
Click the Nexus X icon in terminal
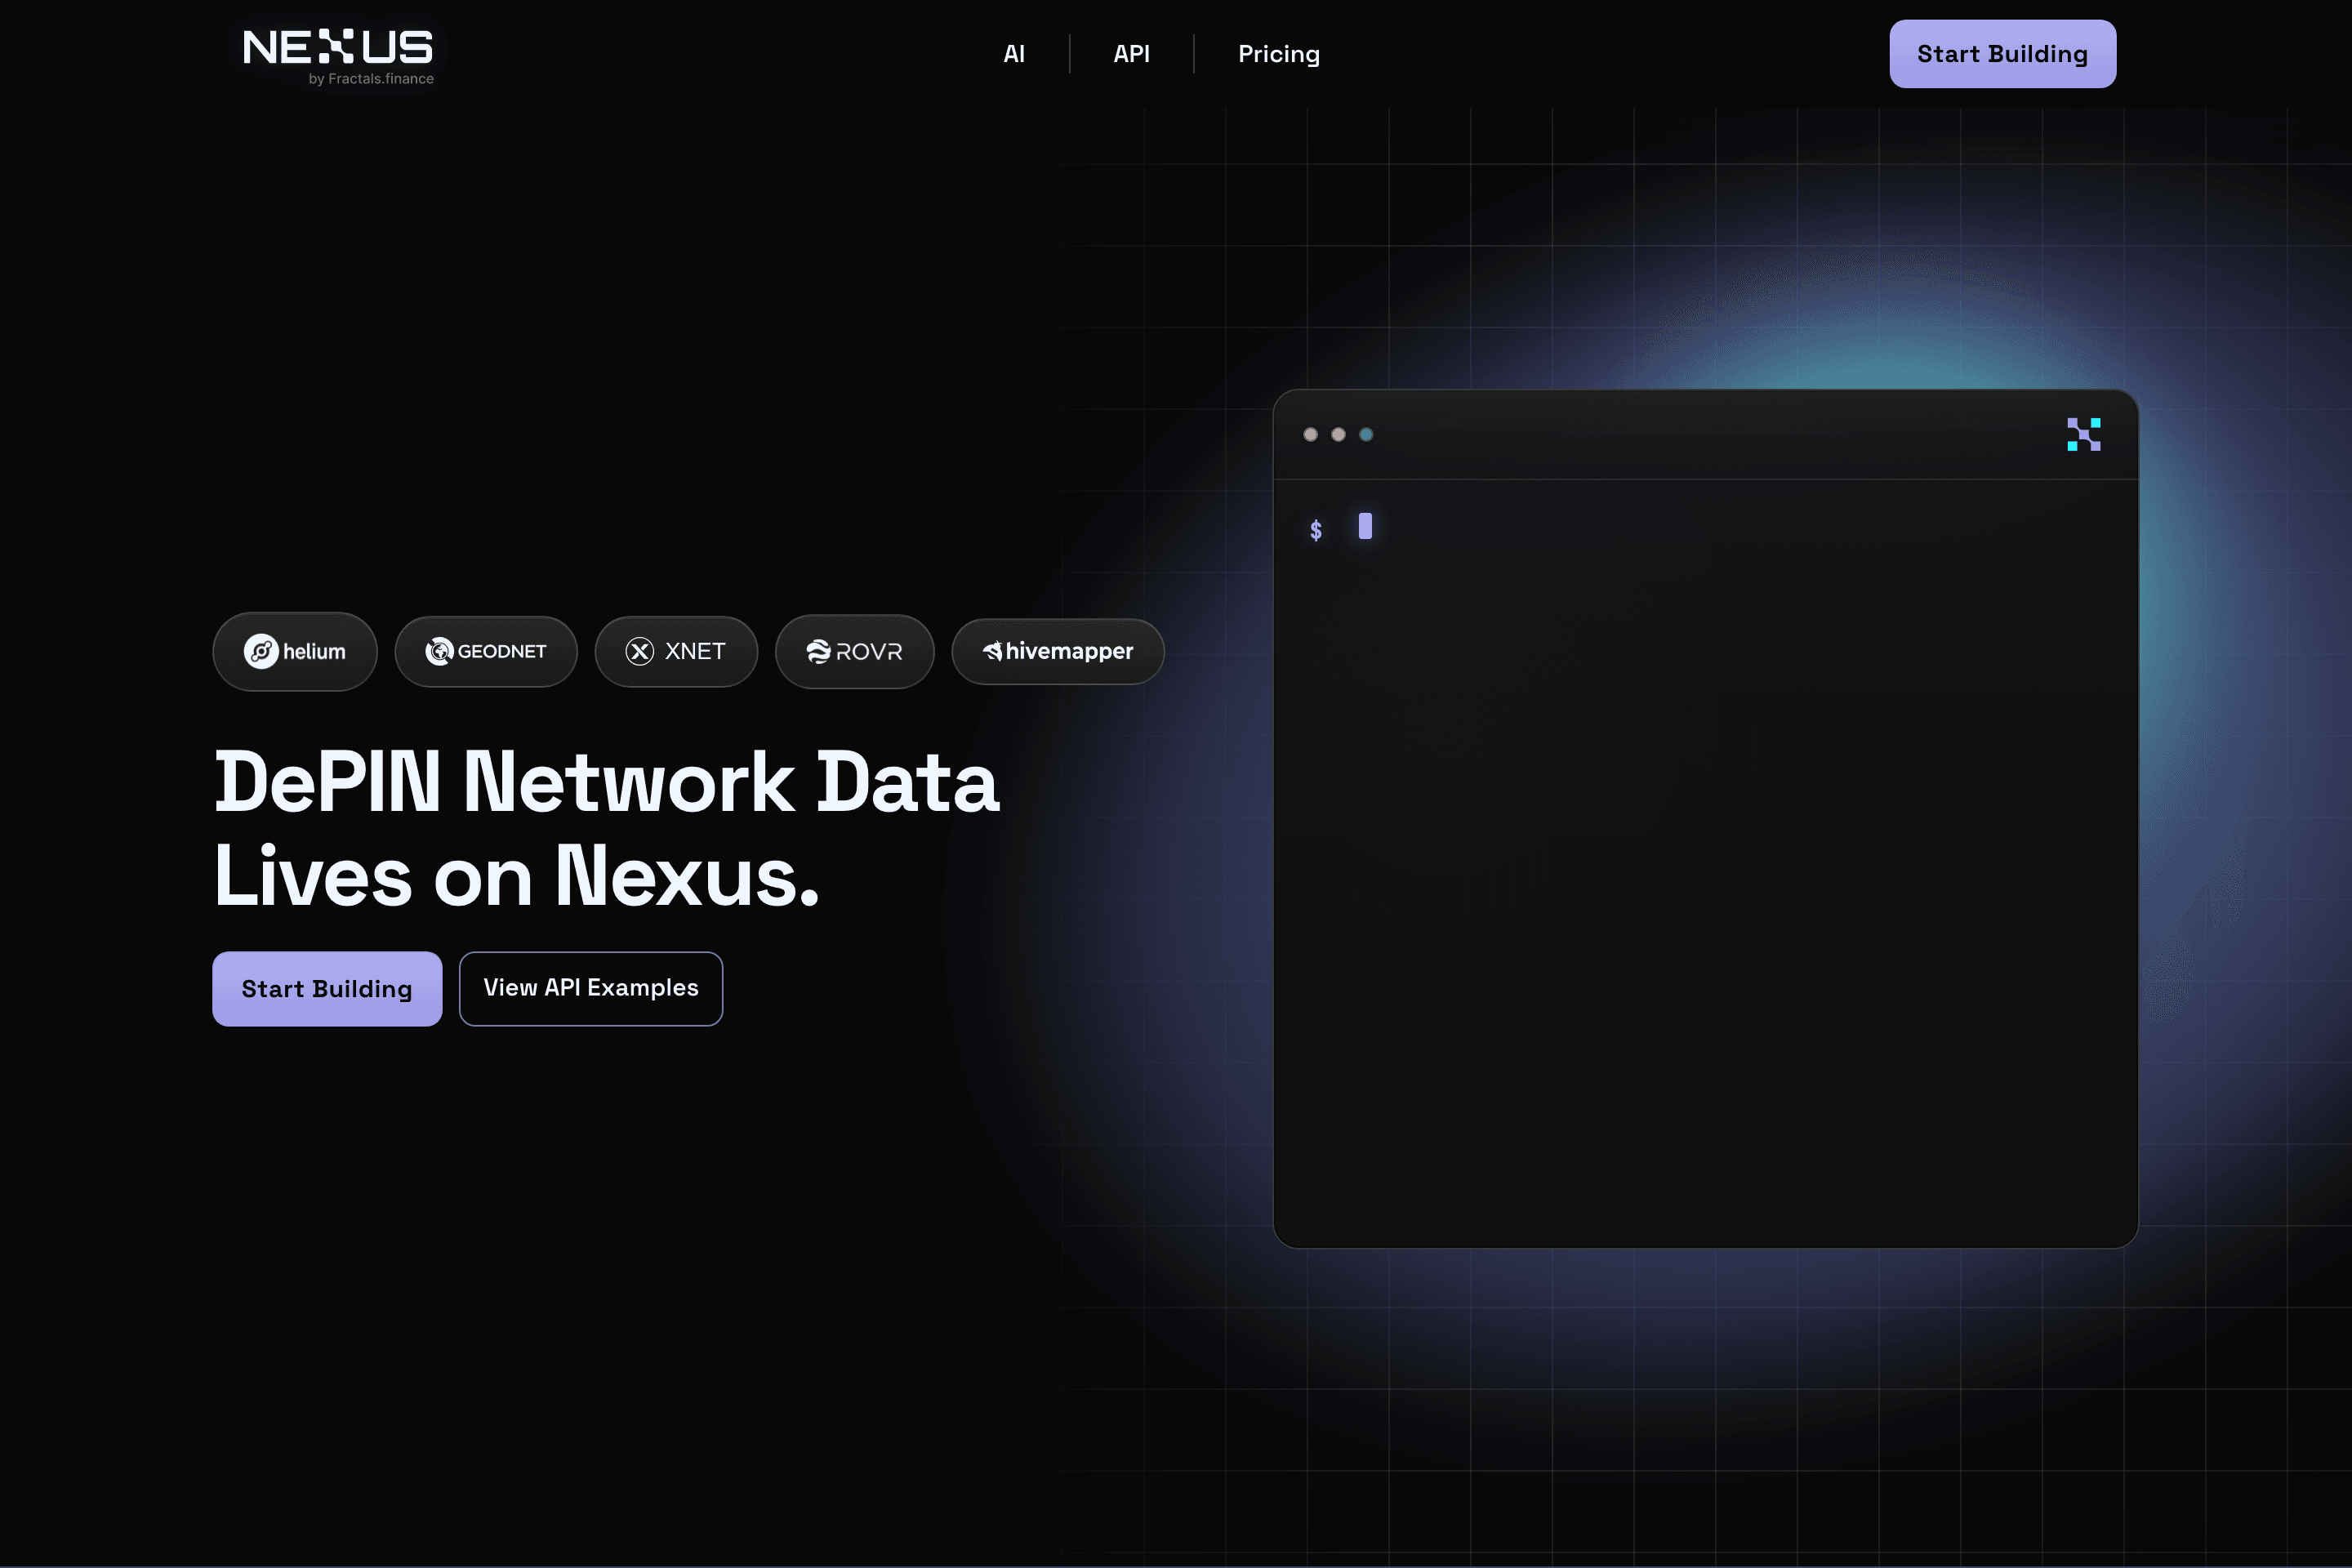(2083, 434)
